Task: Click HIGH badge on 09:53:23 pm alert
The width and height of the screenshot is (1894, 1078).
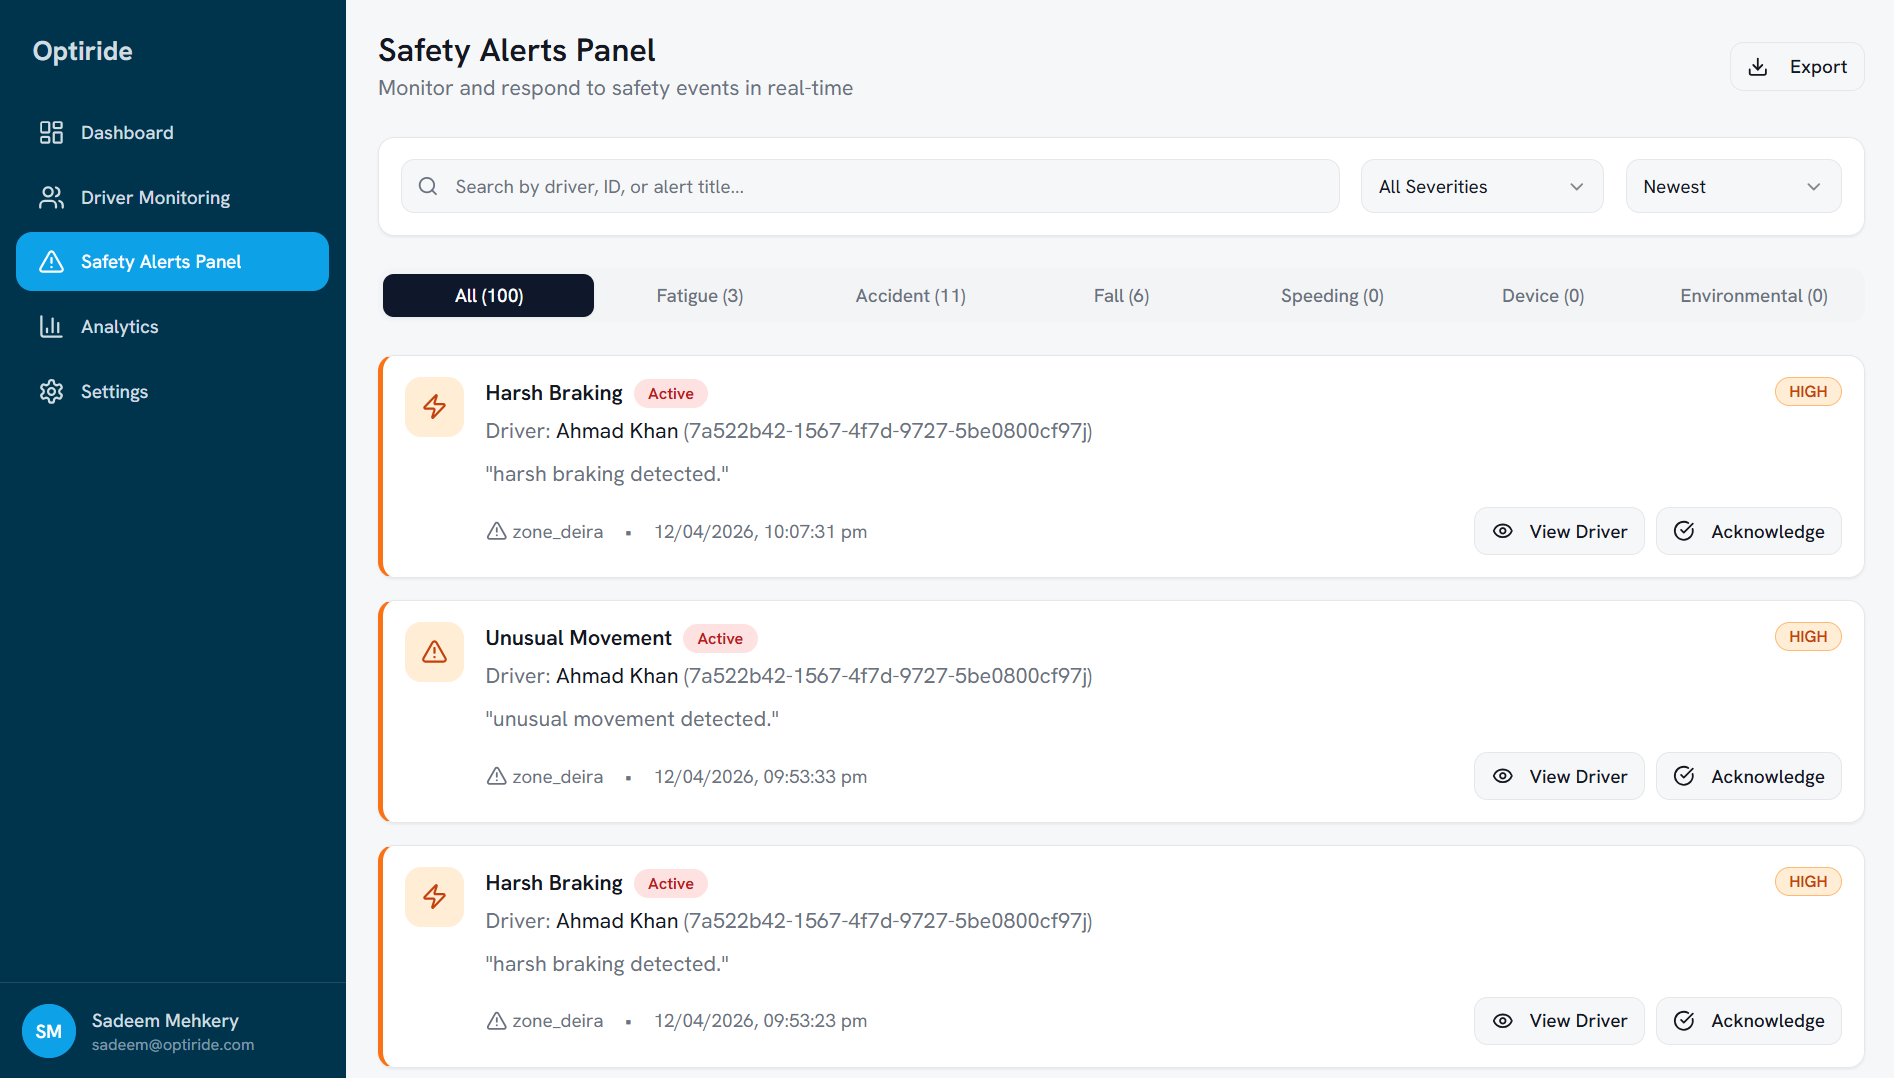Action: point(1807,882)
